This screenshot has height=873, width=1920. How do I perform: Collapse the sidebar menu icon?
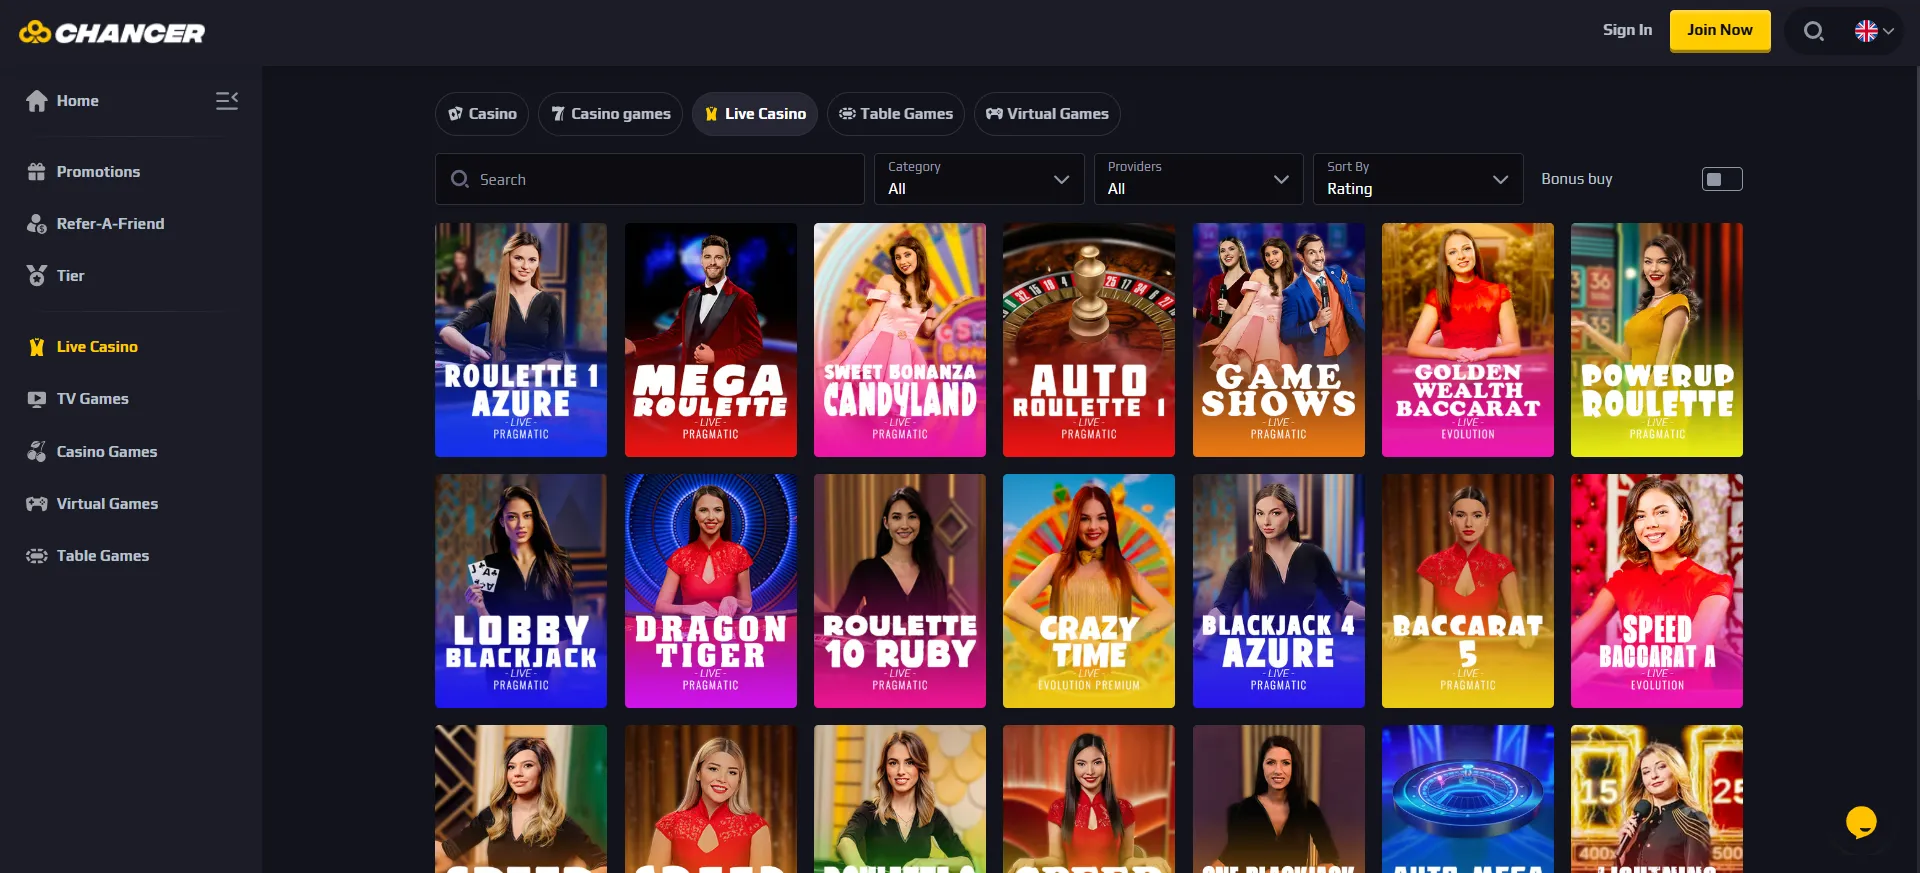(227, 100)
